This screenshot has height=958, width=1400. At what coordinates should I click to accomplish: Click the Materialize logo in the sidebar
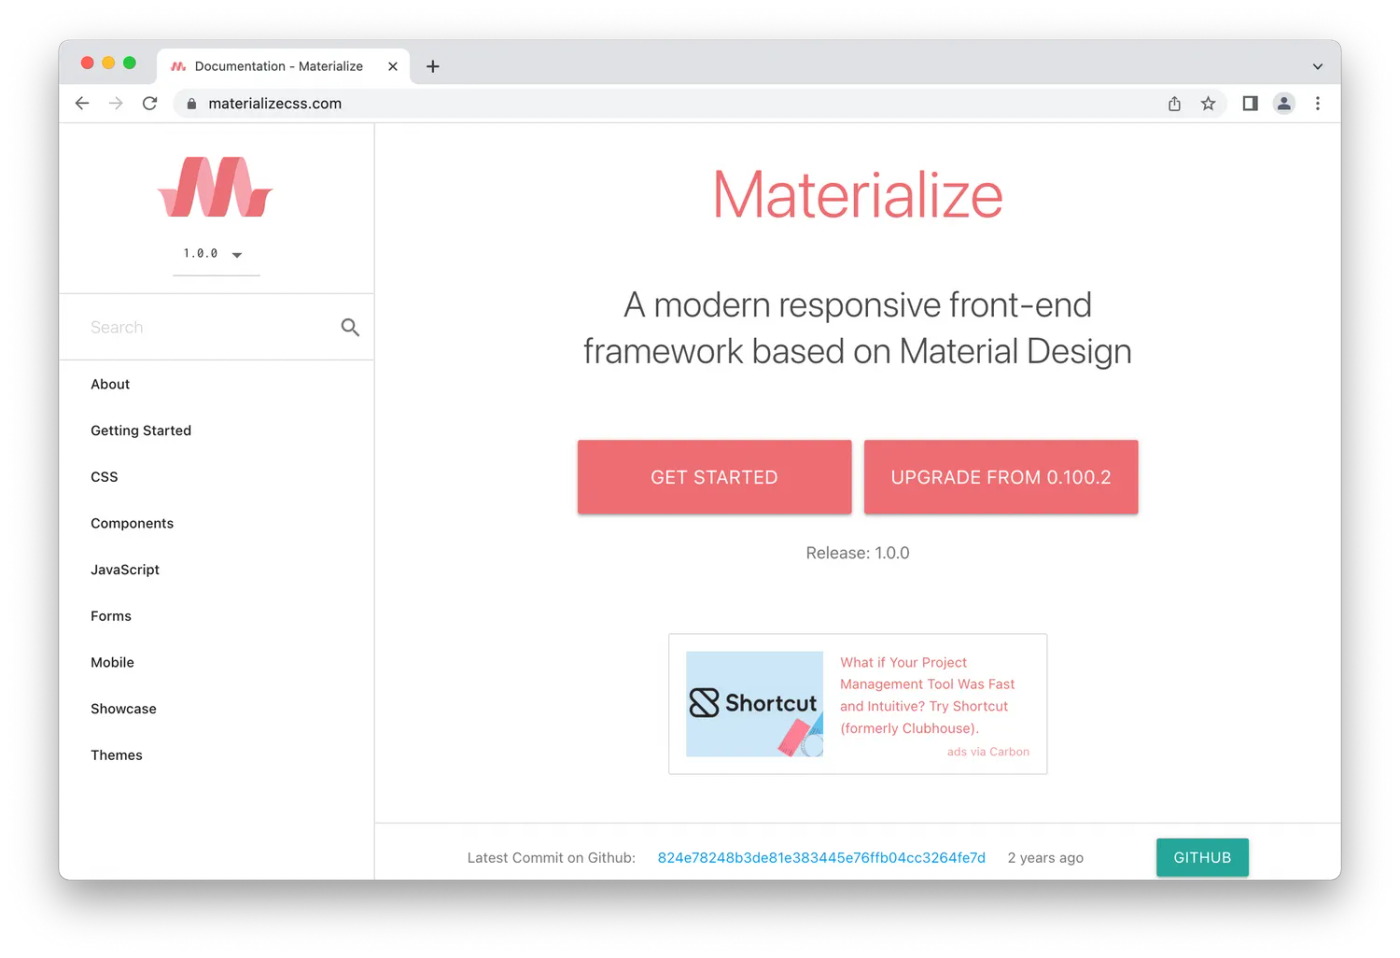(214, 186)
